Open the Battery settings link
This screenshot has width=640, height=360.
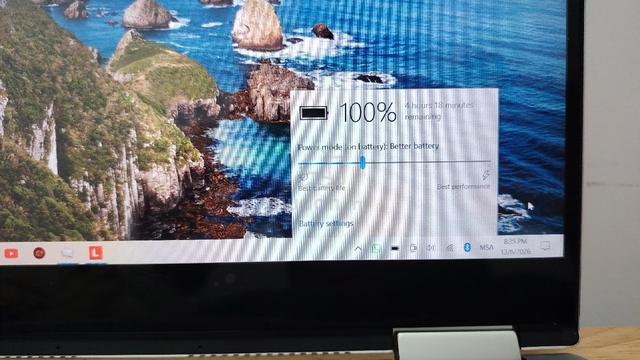[x=326, y=224]
